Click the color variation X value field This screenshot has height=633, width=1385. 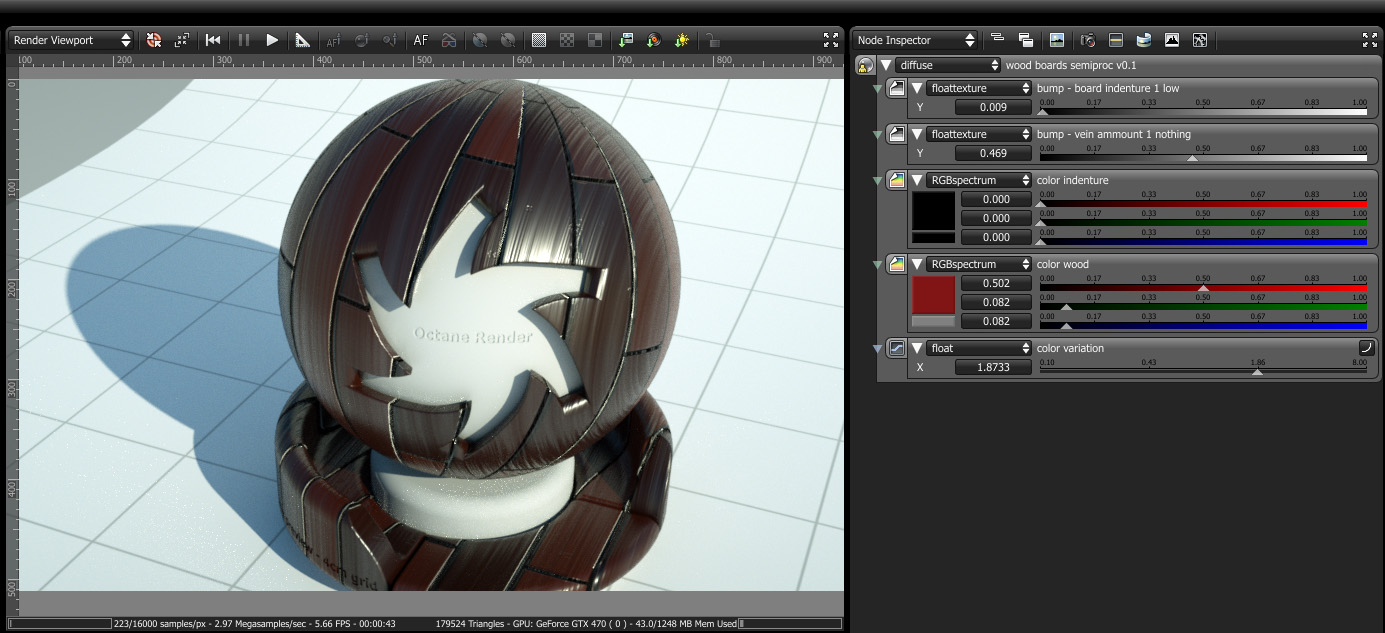(992, 367)
